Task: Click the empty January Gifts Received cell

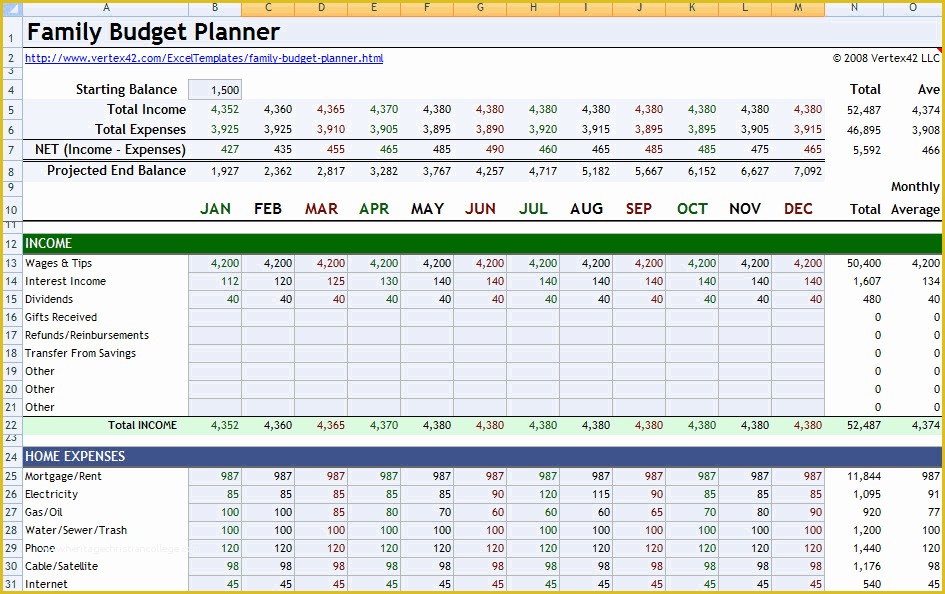Action: 215,317
